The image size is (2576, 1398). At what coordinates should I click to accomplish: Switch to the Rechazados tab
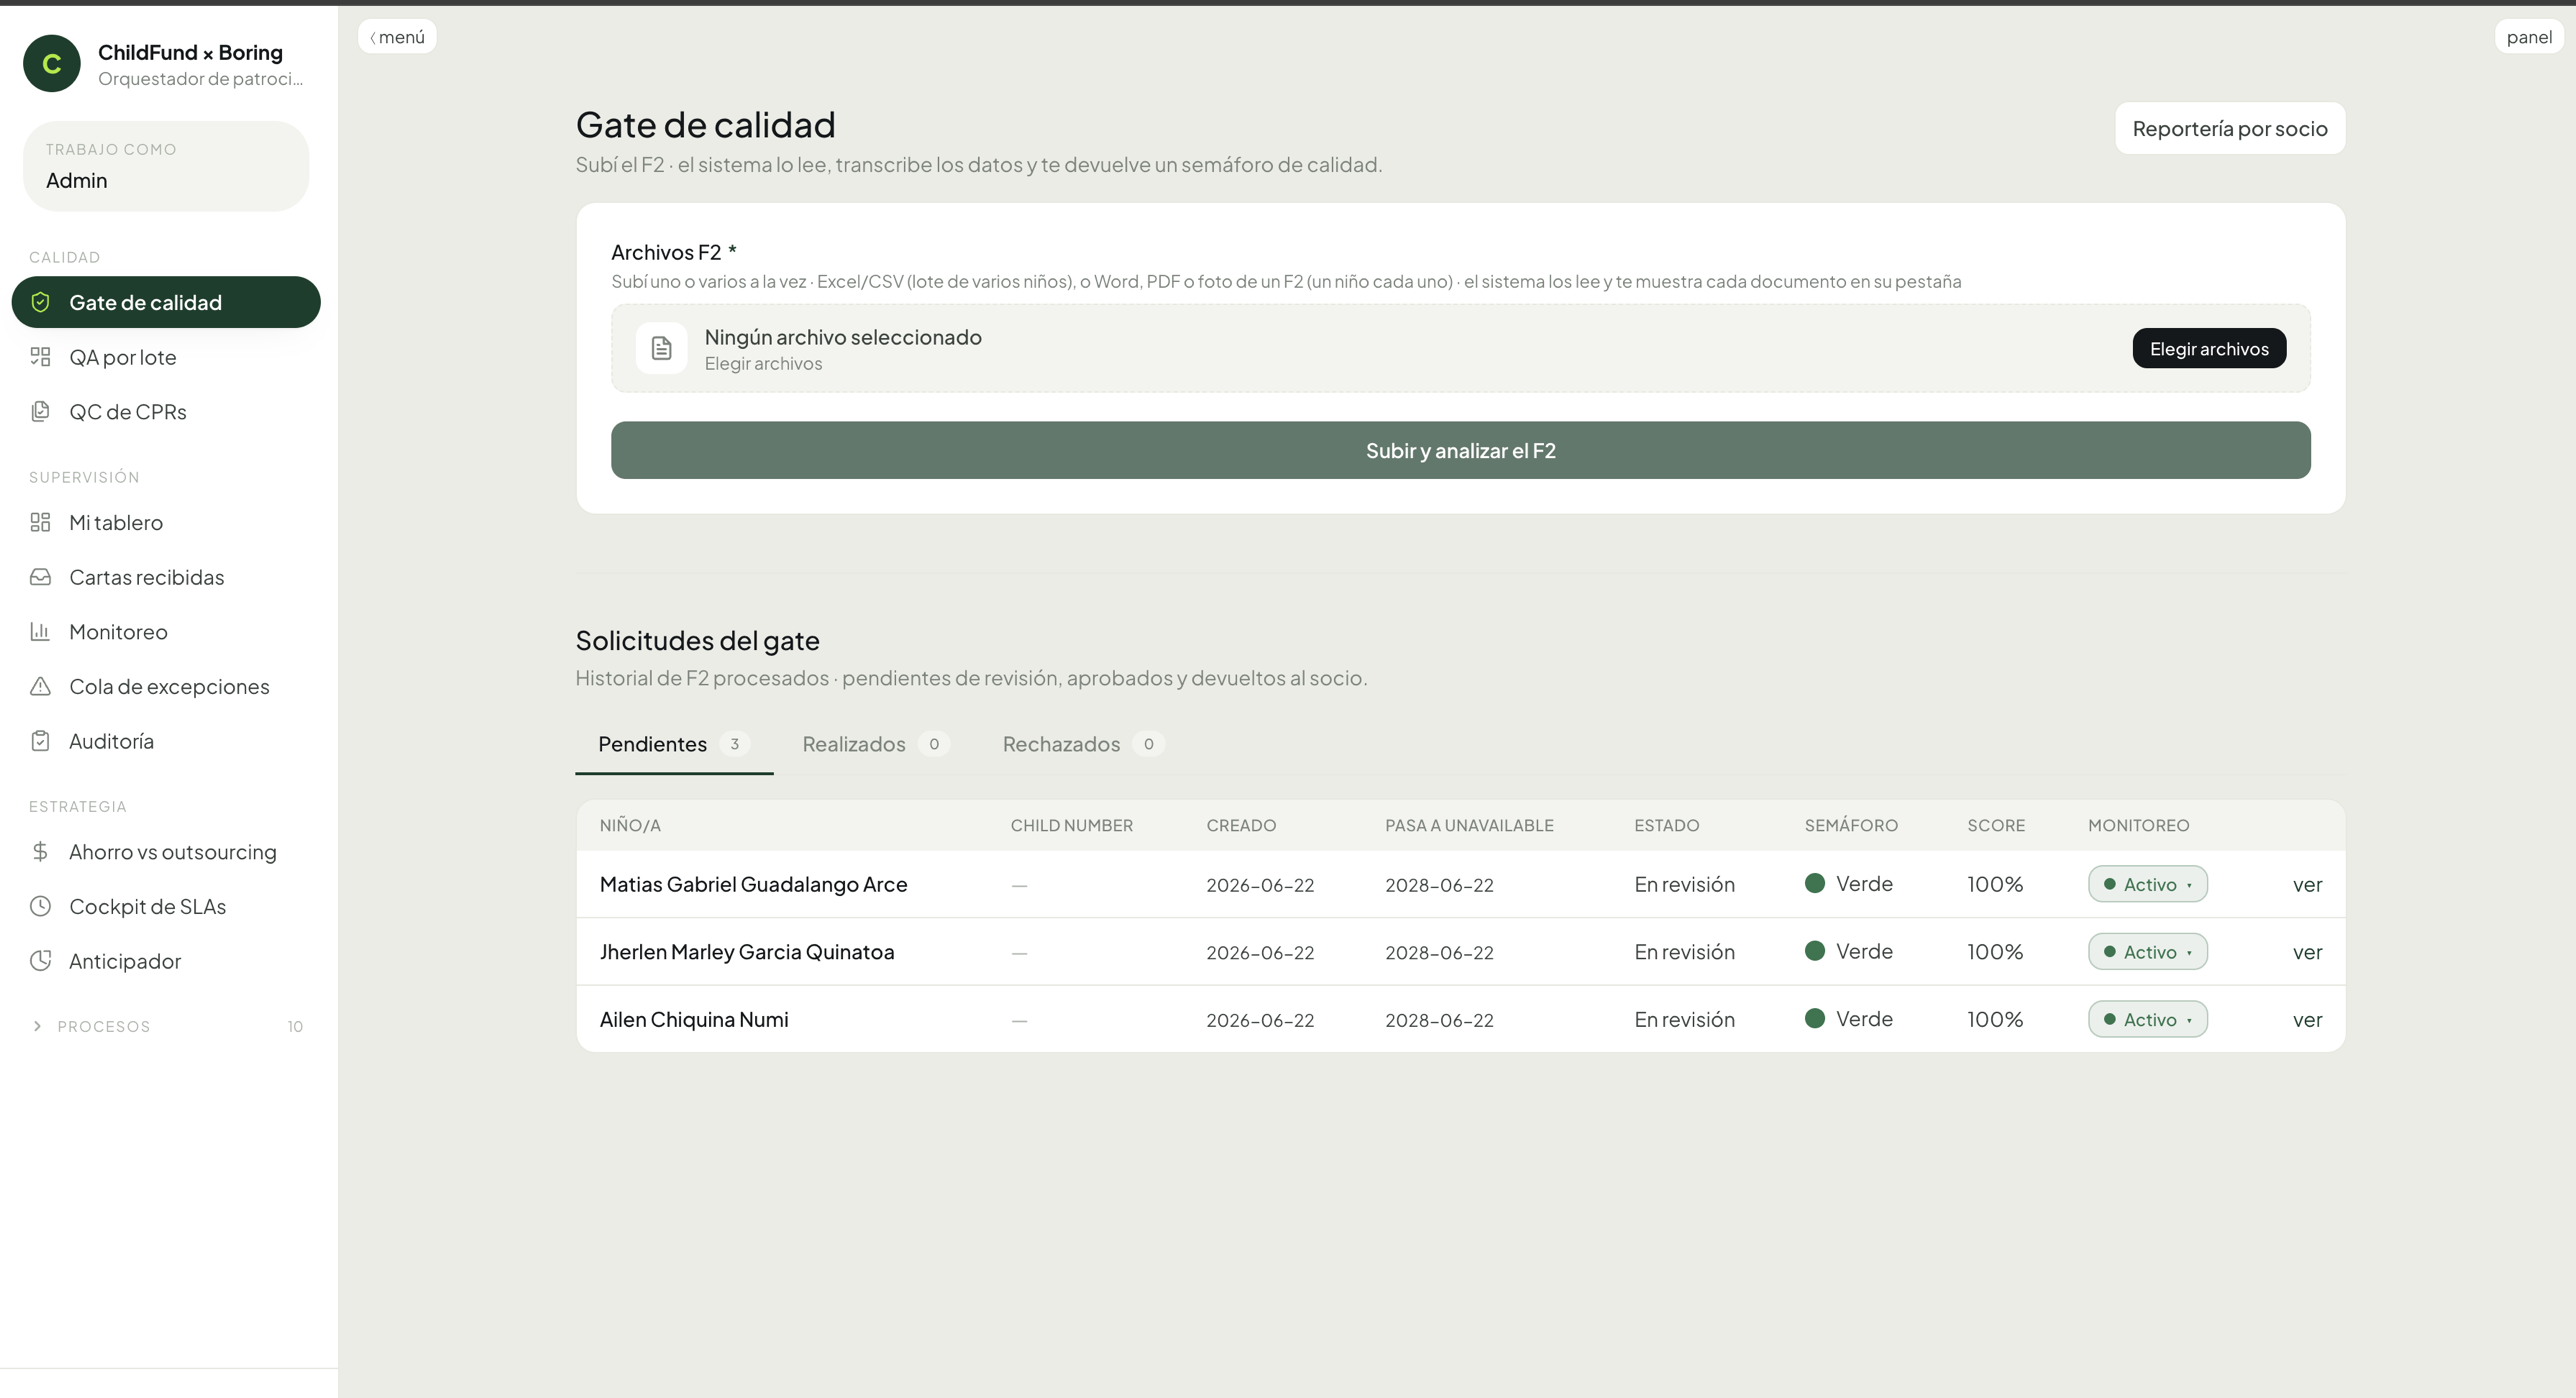1083,744
